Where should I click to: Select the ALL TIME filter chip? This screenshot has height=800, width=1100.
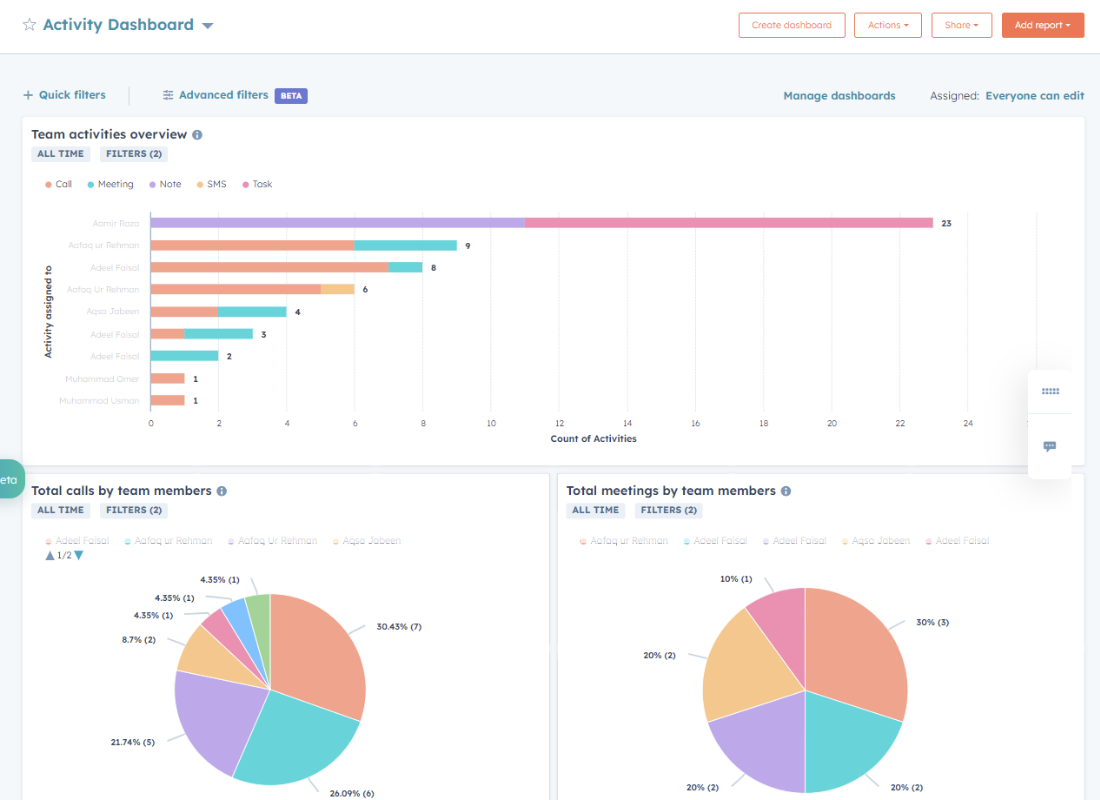[60, 153]
